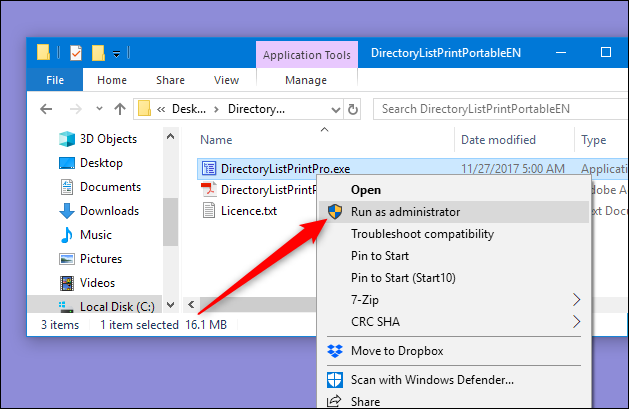Expand the CRC SHA submenu

tap(454, 322)
